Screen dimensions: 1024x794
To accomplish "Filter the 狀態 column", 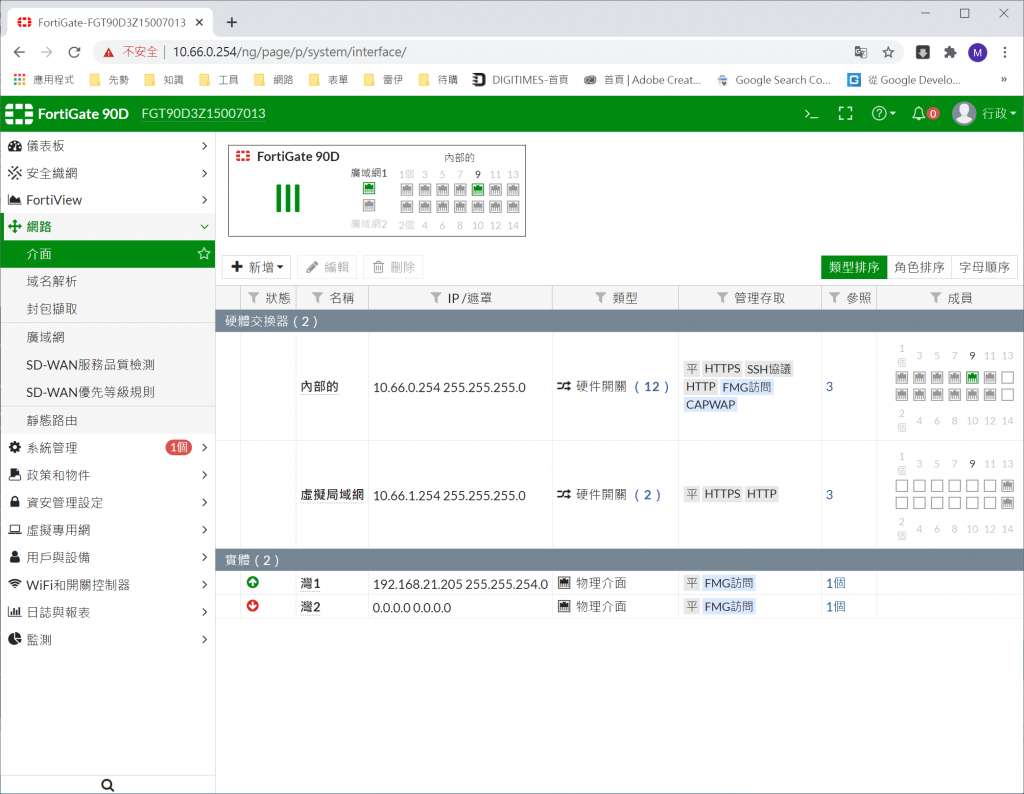I will click(254, 298).
